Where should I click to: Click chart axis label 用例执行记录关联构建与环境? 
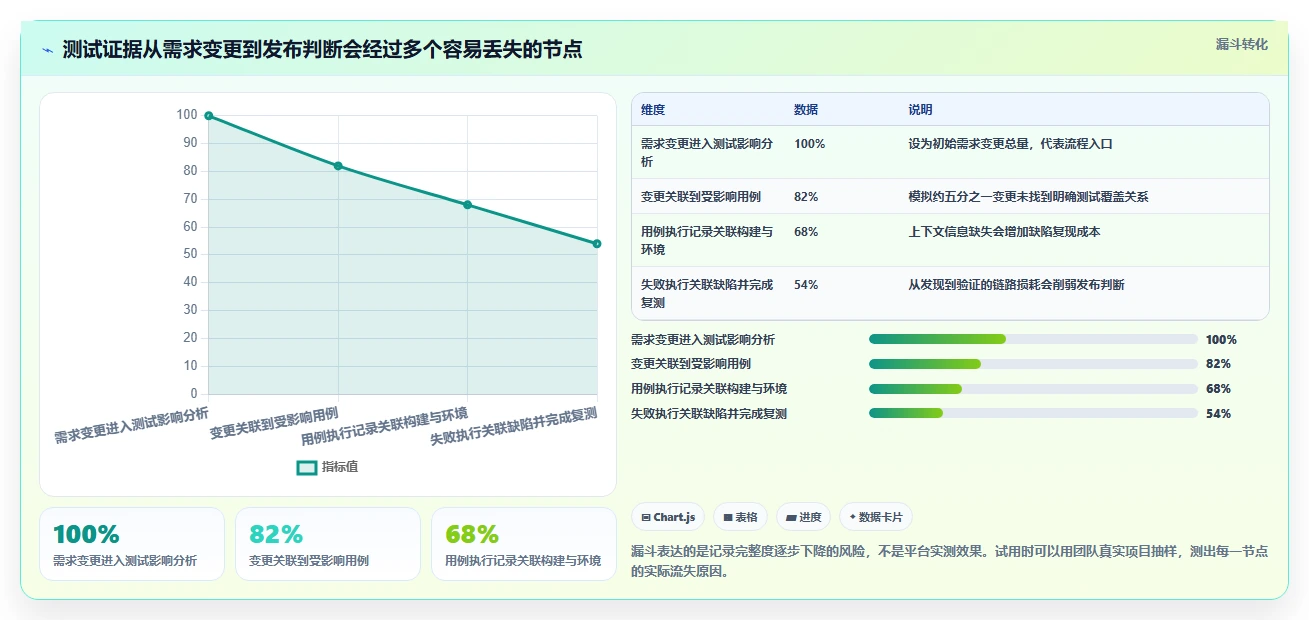coord(385,426)
